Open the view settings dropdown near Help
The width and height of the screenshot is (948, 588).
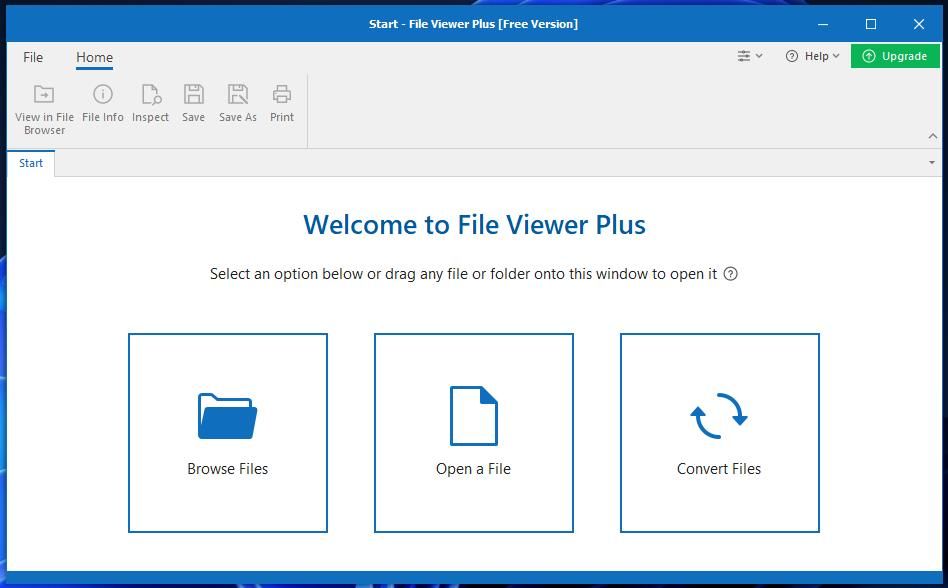coord(748,56)
